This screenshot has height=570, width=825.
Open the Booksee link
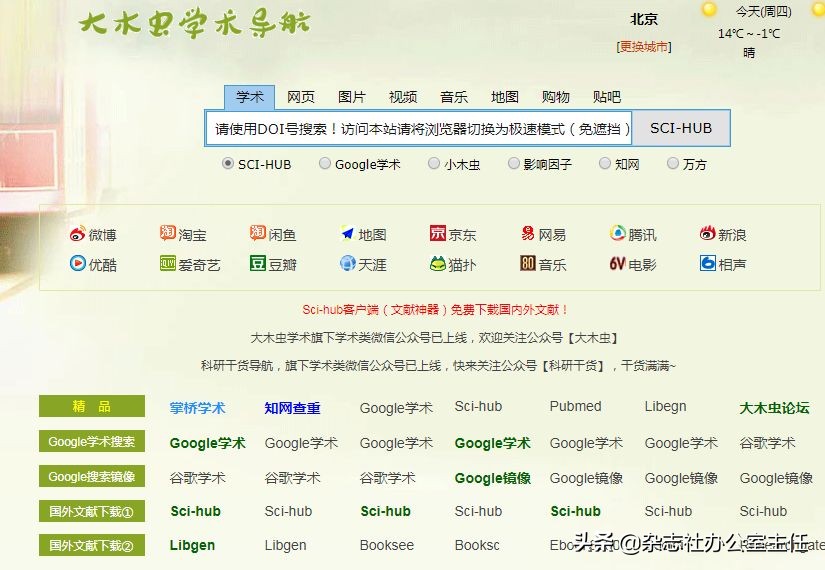point(387,545)
